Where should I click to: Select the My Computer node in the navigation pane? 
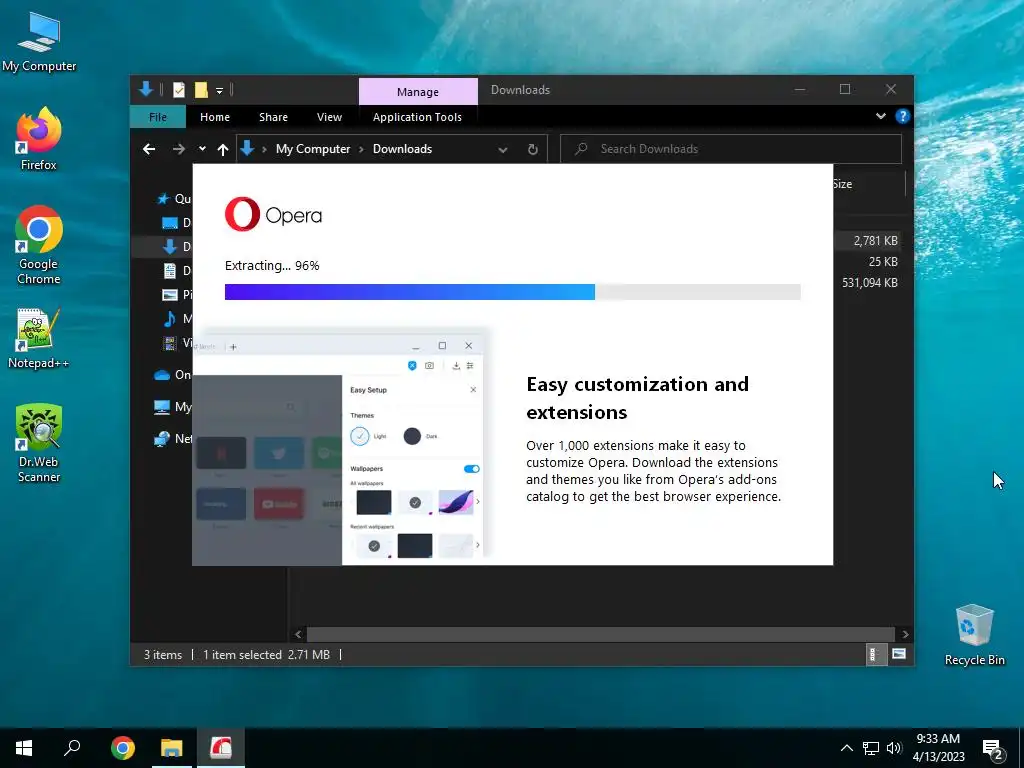[172, 407]
